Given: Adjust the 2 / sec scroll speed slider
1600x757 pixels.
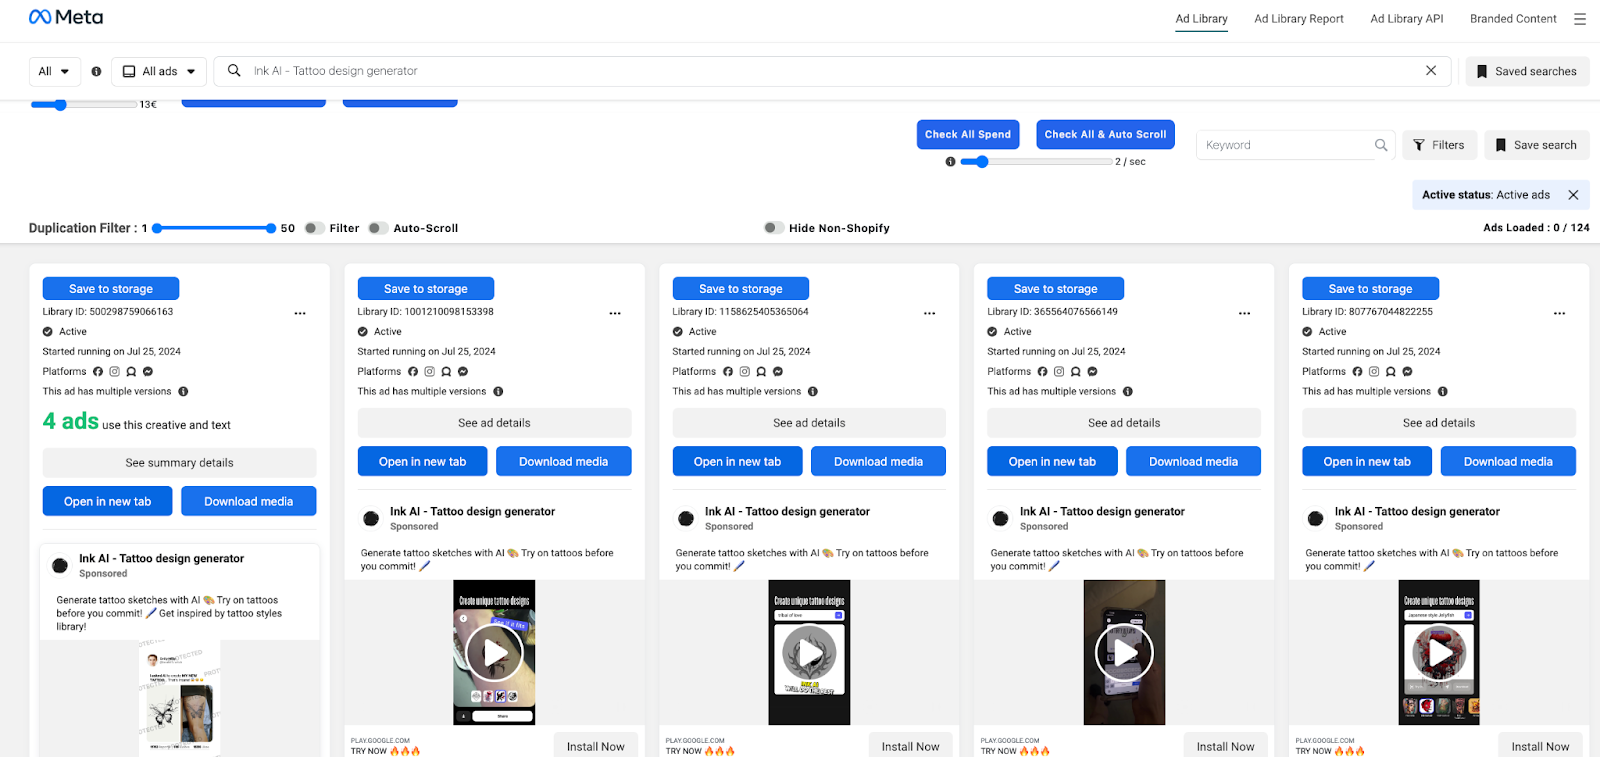Looking at the screenshot, I should click(982, 161).
